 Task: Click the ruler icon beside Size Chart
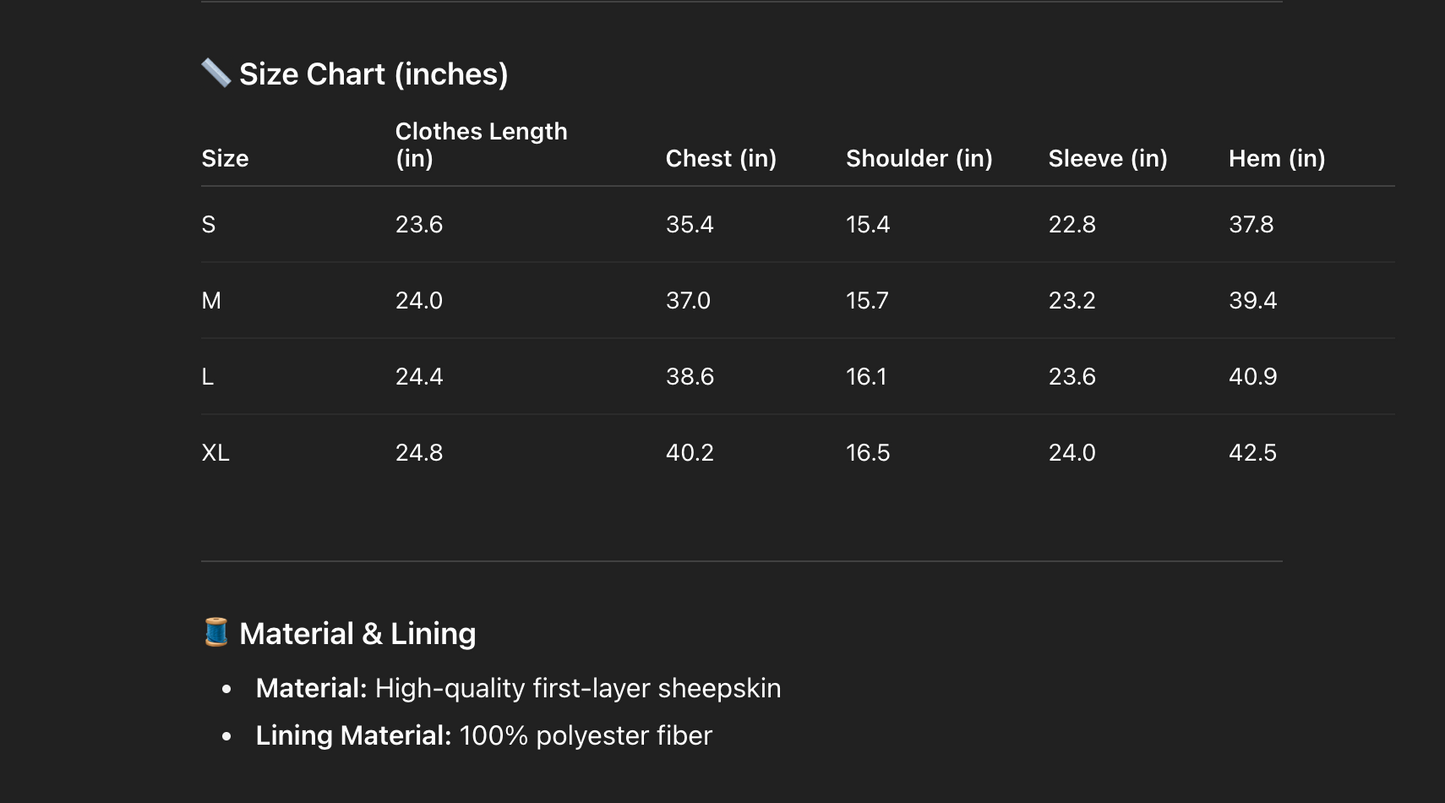pos(215,73)
